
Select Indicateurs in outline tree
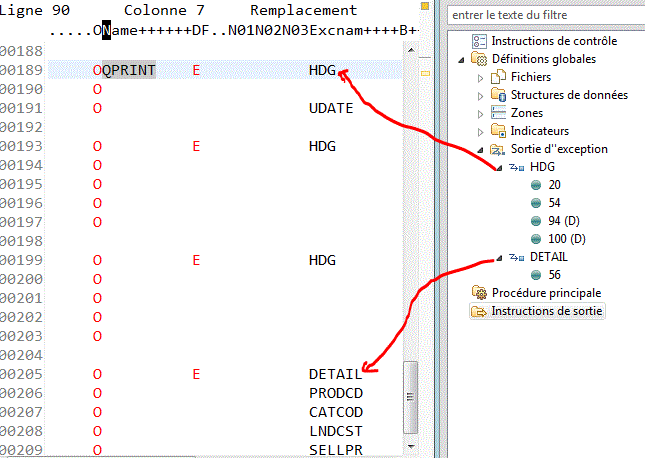pyautogui.click(x=540, y=131)
